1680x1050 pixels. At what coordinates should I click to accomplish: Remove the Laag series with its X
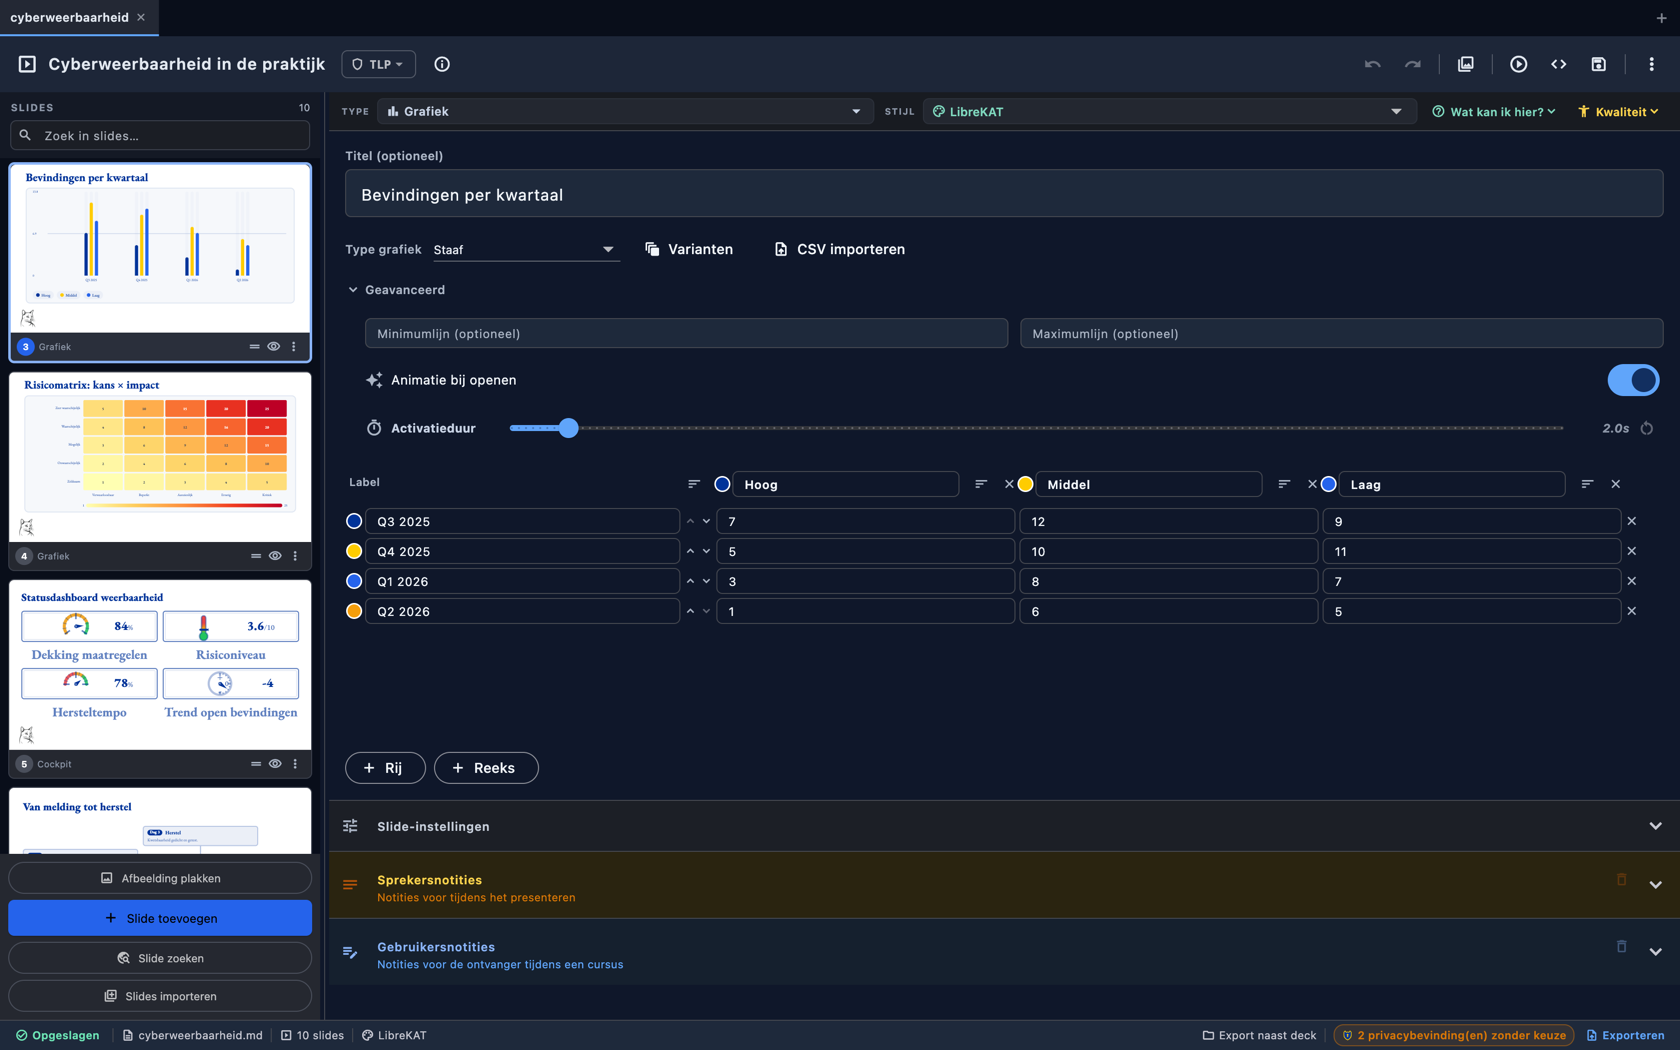click(x=1615, y=484)
